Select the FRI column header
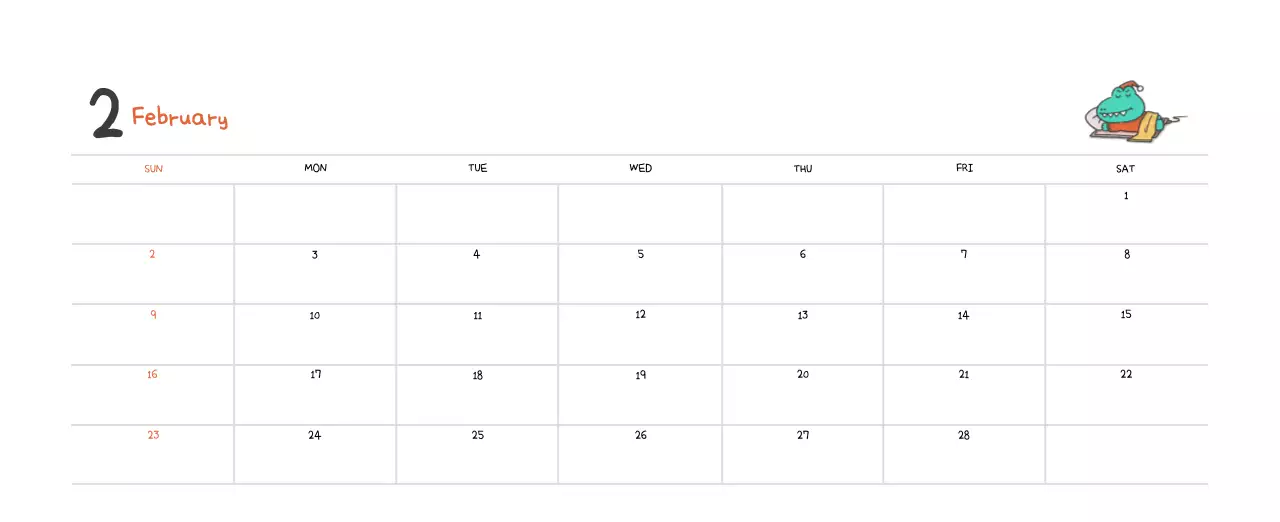1280x522 pixels. coord(964,168)
